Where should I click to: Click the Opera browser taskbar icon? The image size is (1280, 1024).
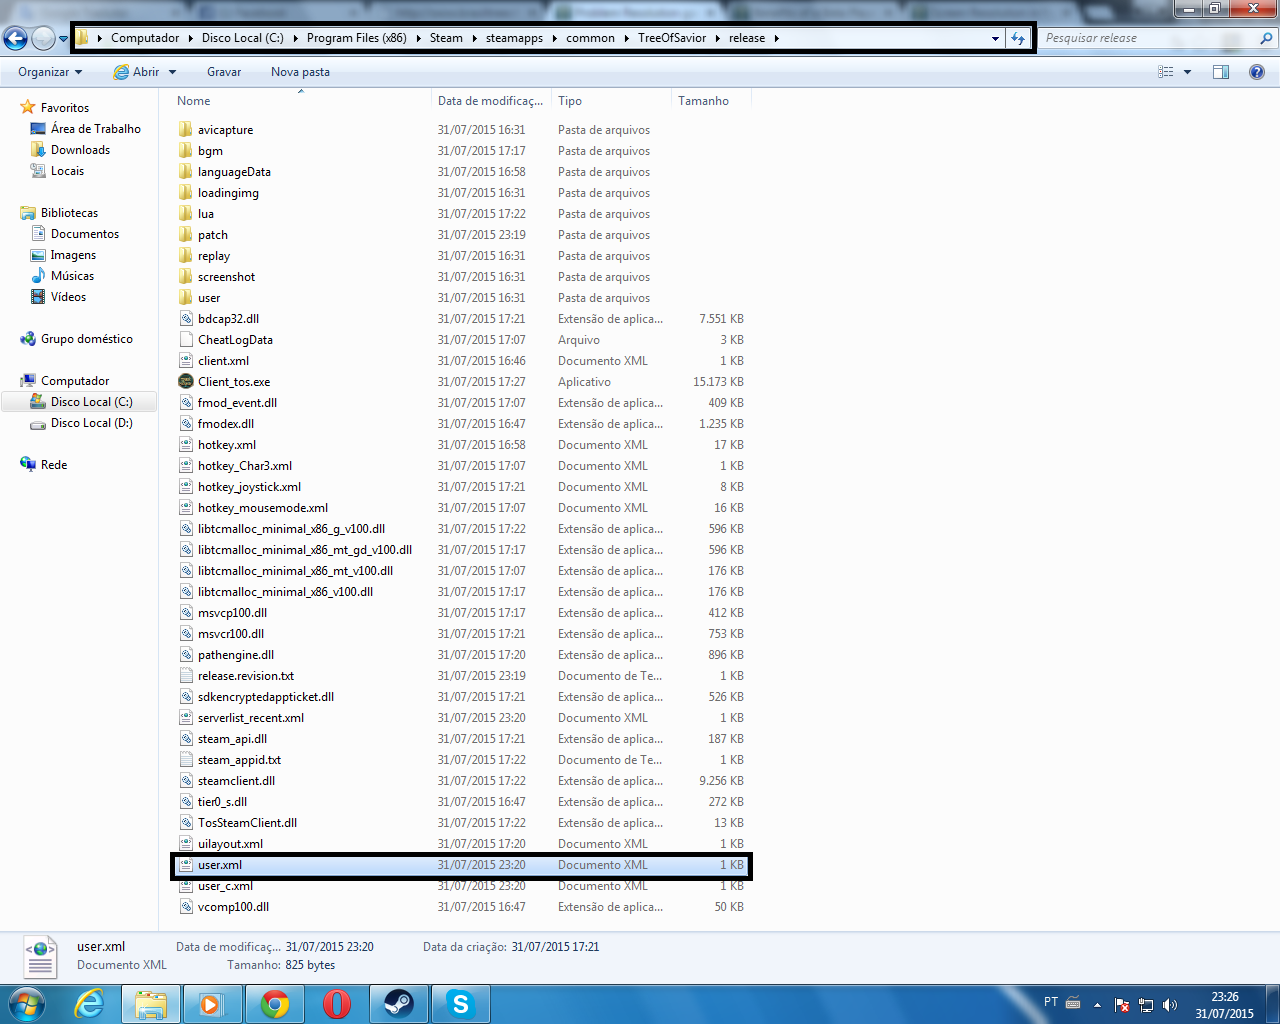pyautogui.click(x=337, y=1003)
